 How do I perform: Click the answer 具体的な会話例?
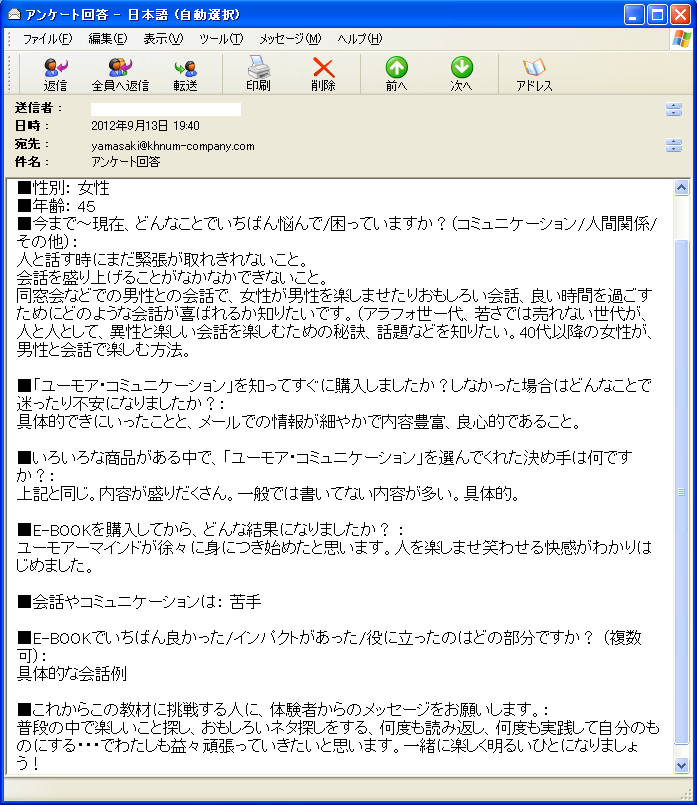point(71,674)
